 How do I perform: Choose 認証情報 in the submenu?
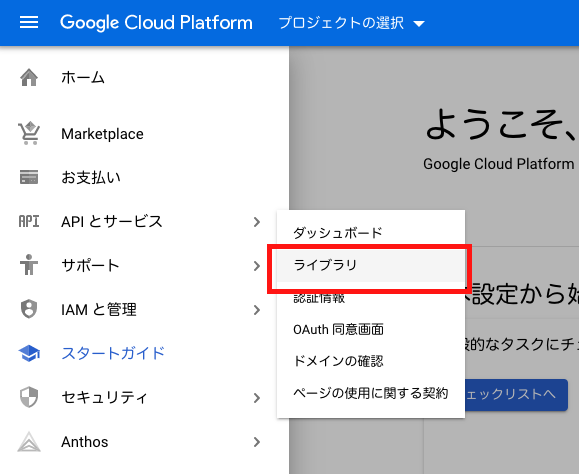(x=319, y=298)
